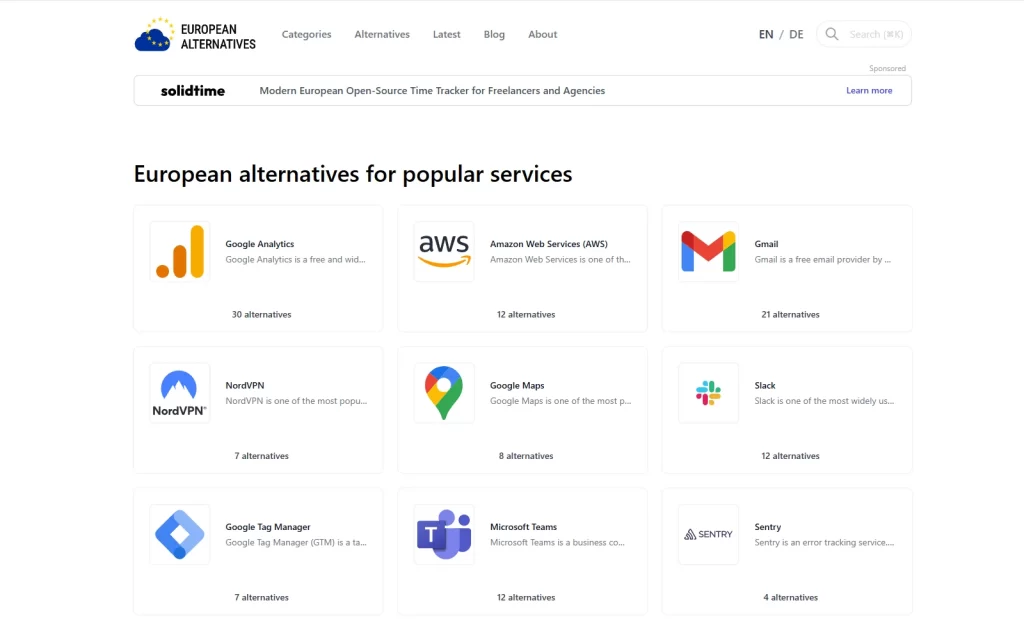
Task: Open the Google Analytics bar chart icon
Action: click(180, 251)
